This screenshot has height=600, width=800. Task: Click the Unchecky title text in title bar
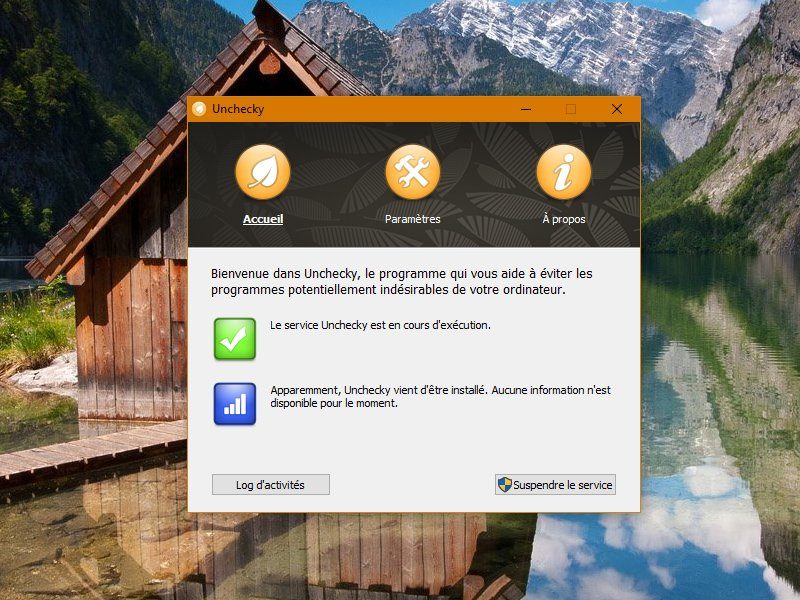(x=238, y=109)
